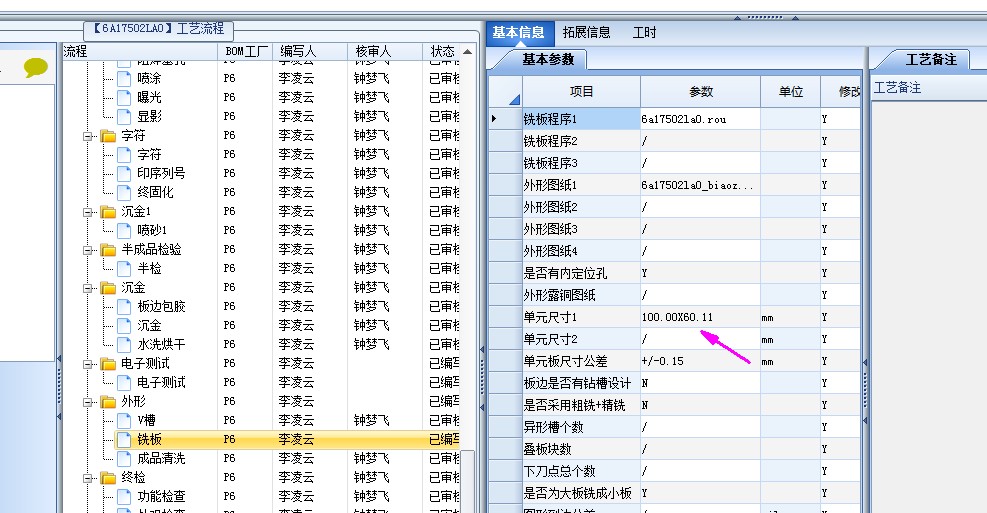Click the 字符 folder icon
This screenshot has width=987, height=513.
click(x=108, y=135)
